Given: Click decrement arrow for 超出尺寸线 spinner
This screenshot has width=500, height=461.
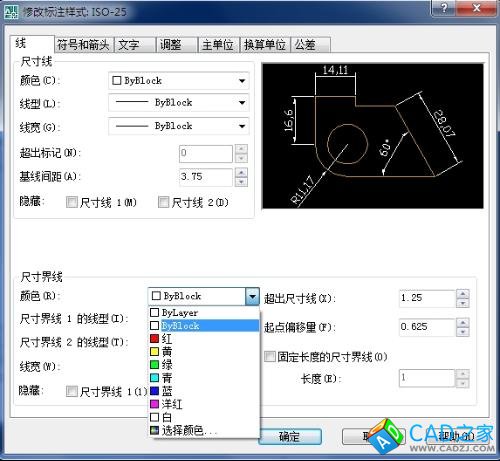Looking at the screenshot, I should pyautogui.click(x=463, y=303).
